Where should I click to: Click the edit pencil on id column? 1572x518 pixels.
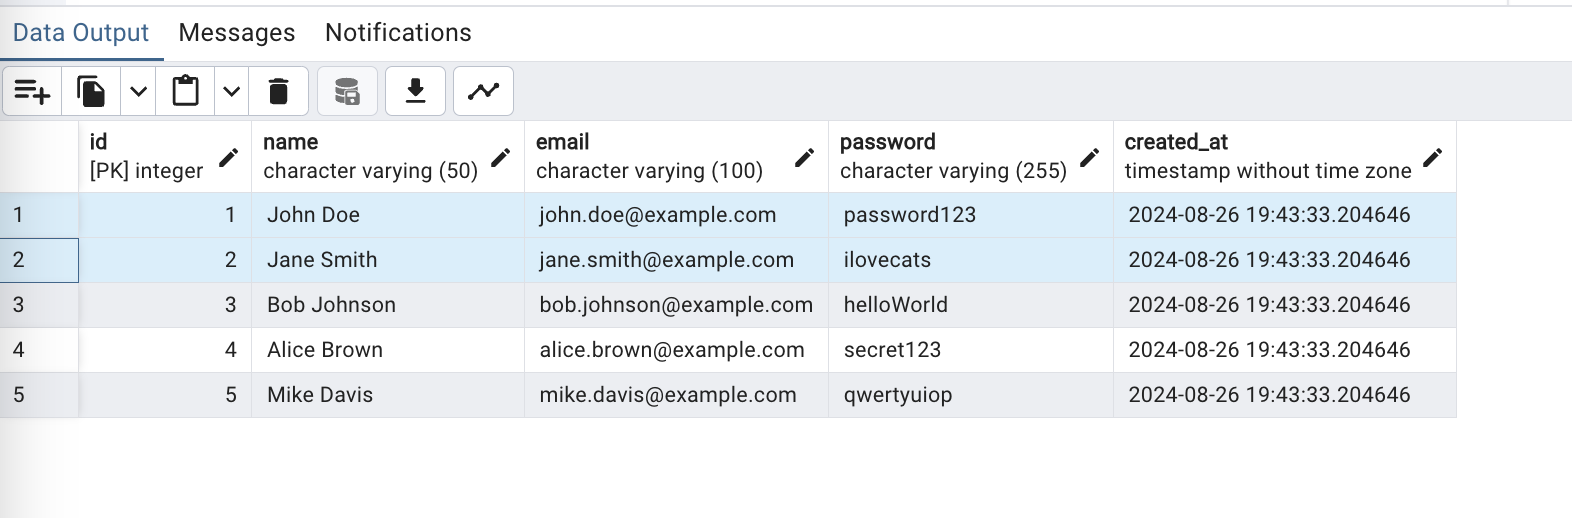[x=228, y=157]
